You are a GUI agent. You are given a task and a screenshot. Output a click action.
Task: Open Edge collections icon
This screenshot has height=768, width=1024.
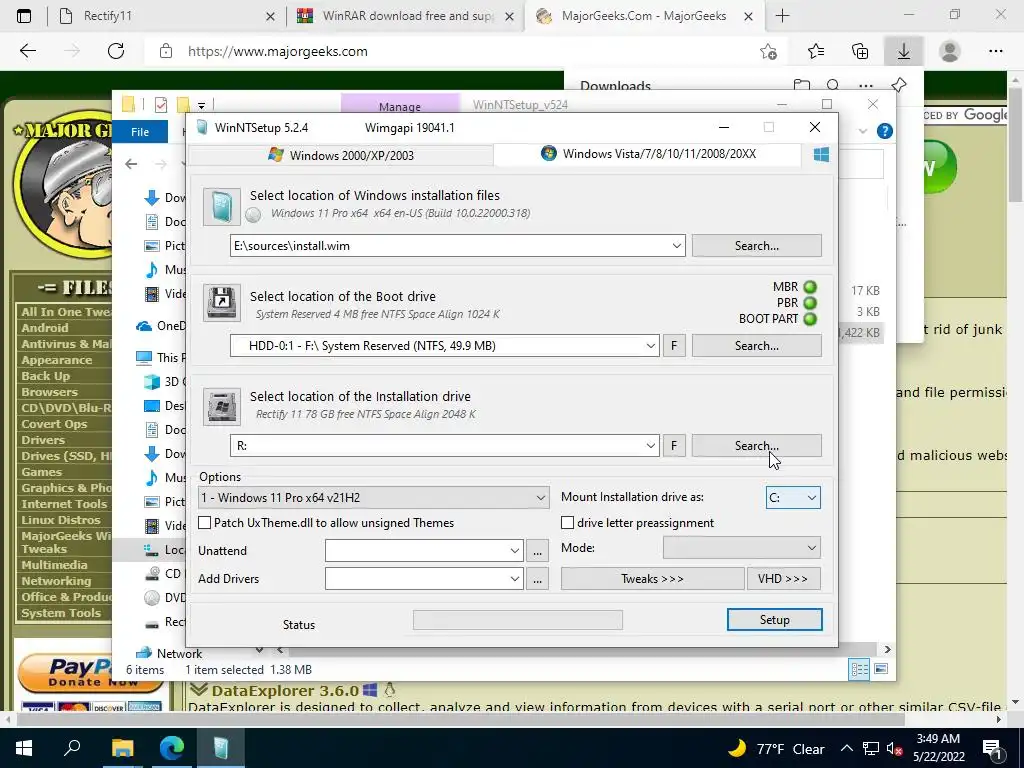click(x=860, y=51)
